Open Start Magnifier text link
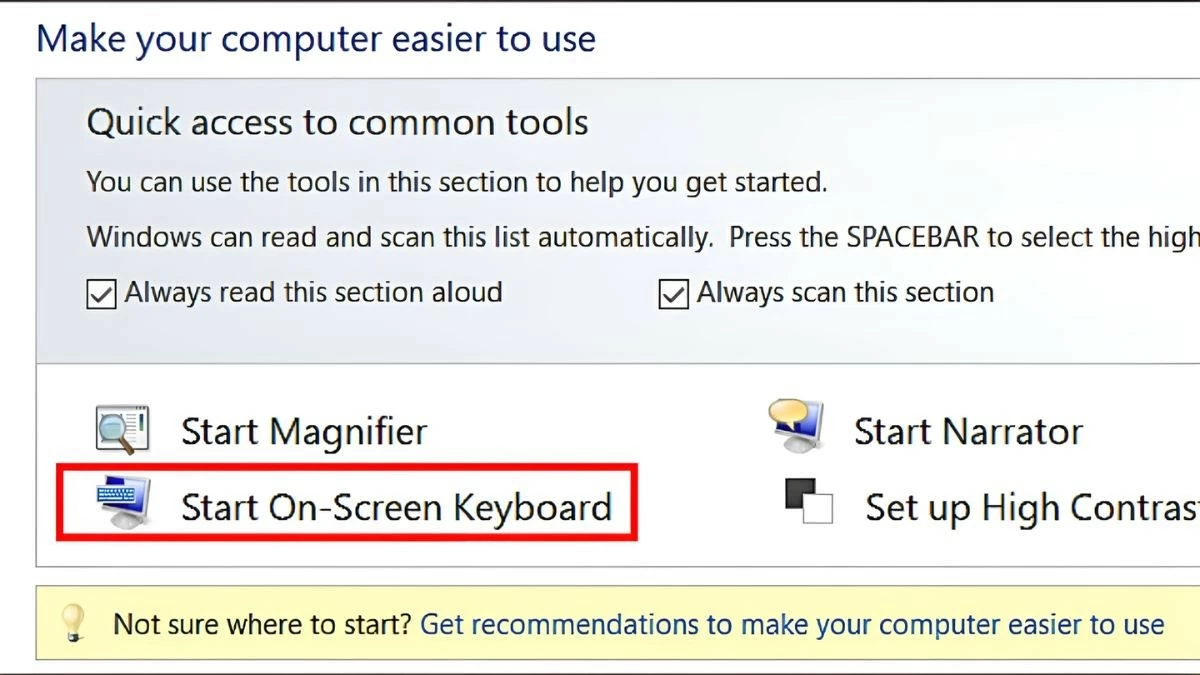 click(303, 432)
